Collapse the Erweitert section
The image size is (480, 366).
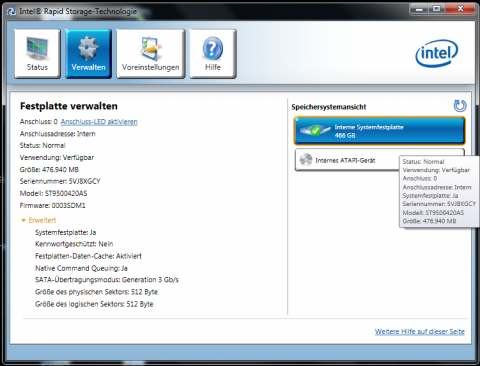point(39,220)
